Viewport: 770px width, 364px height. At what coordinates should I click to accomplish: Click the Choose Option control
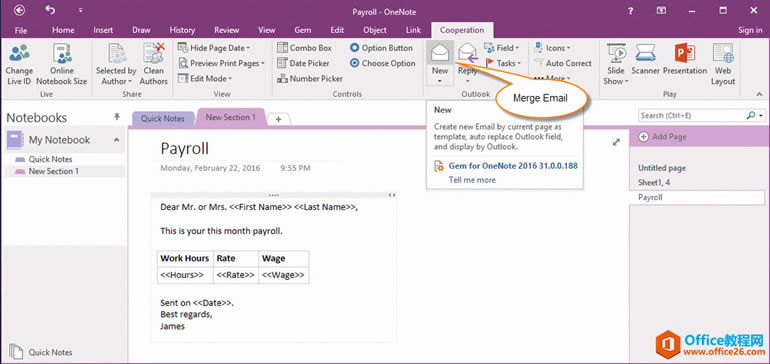pyautogui.click(x=383, y=63)
